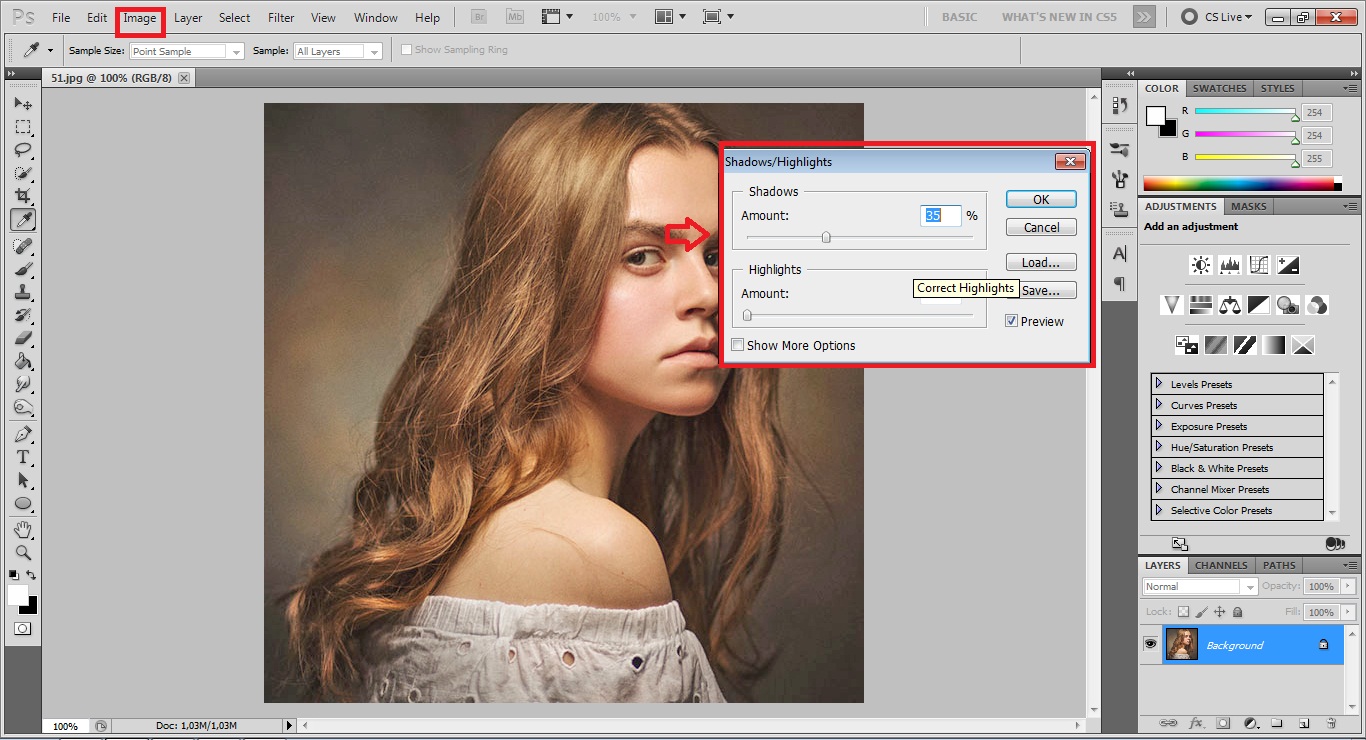Click the Shadows Amount slider handle
The image size is (1366, 740).
826,237
